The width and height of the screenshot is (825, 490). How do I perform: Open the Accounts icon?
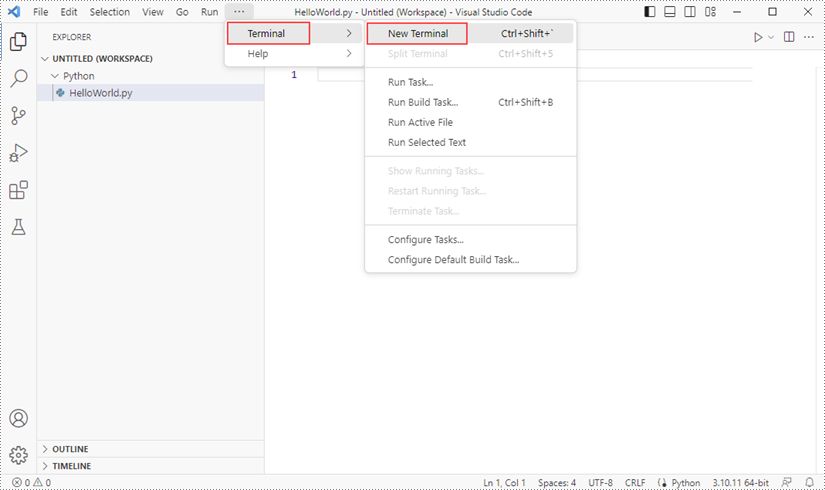click(18, 418)
